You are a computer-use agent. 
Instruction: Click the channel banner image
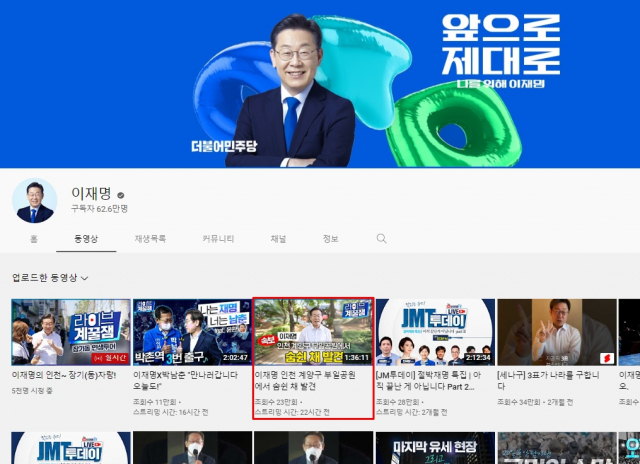point(320,84)
